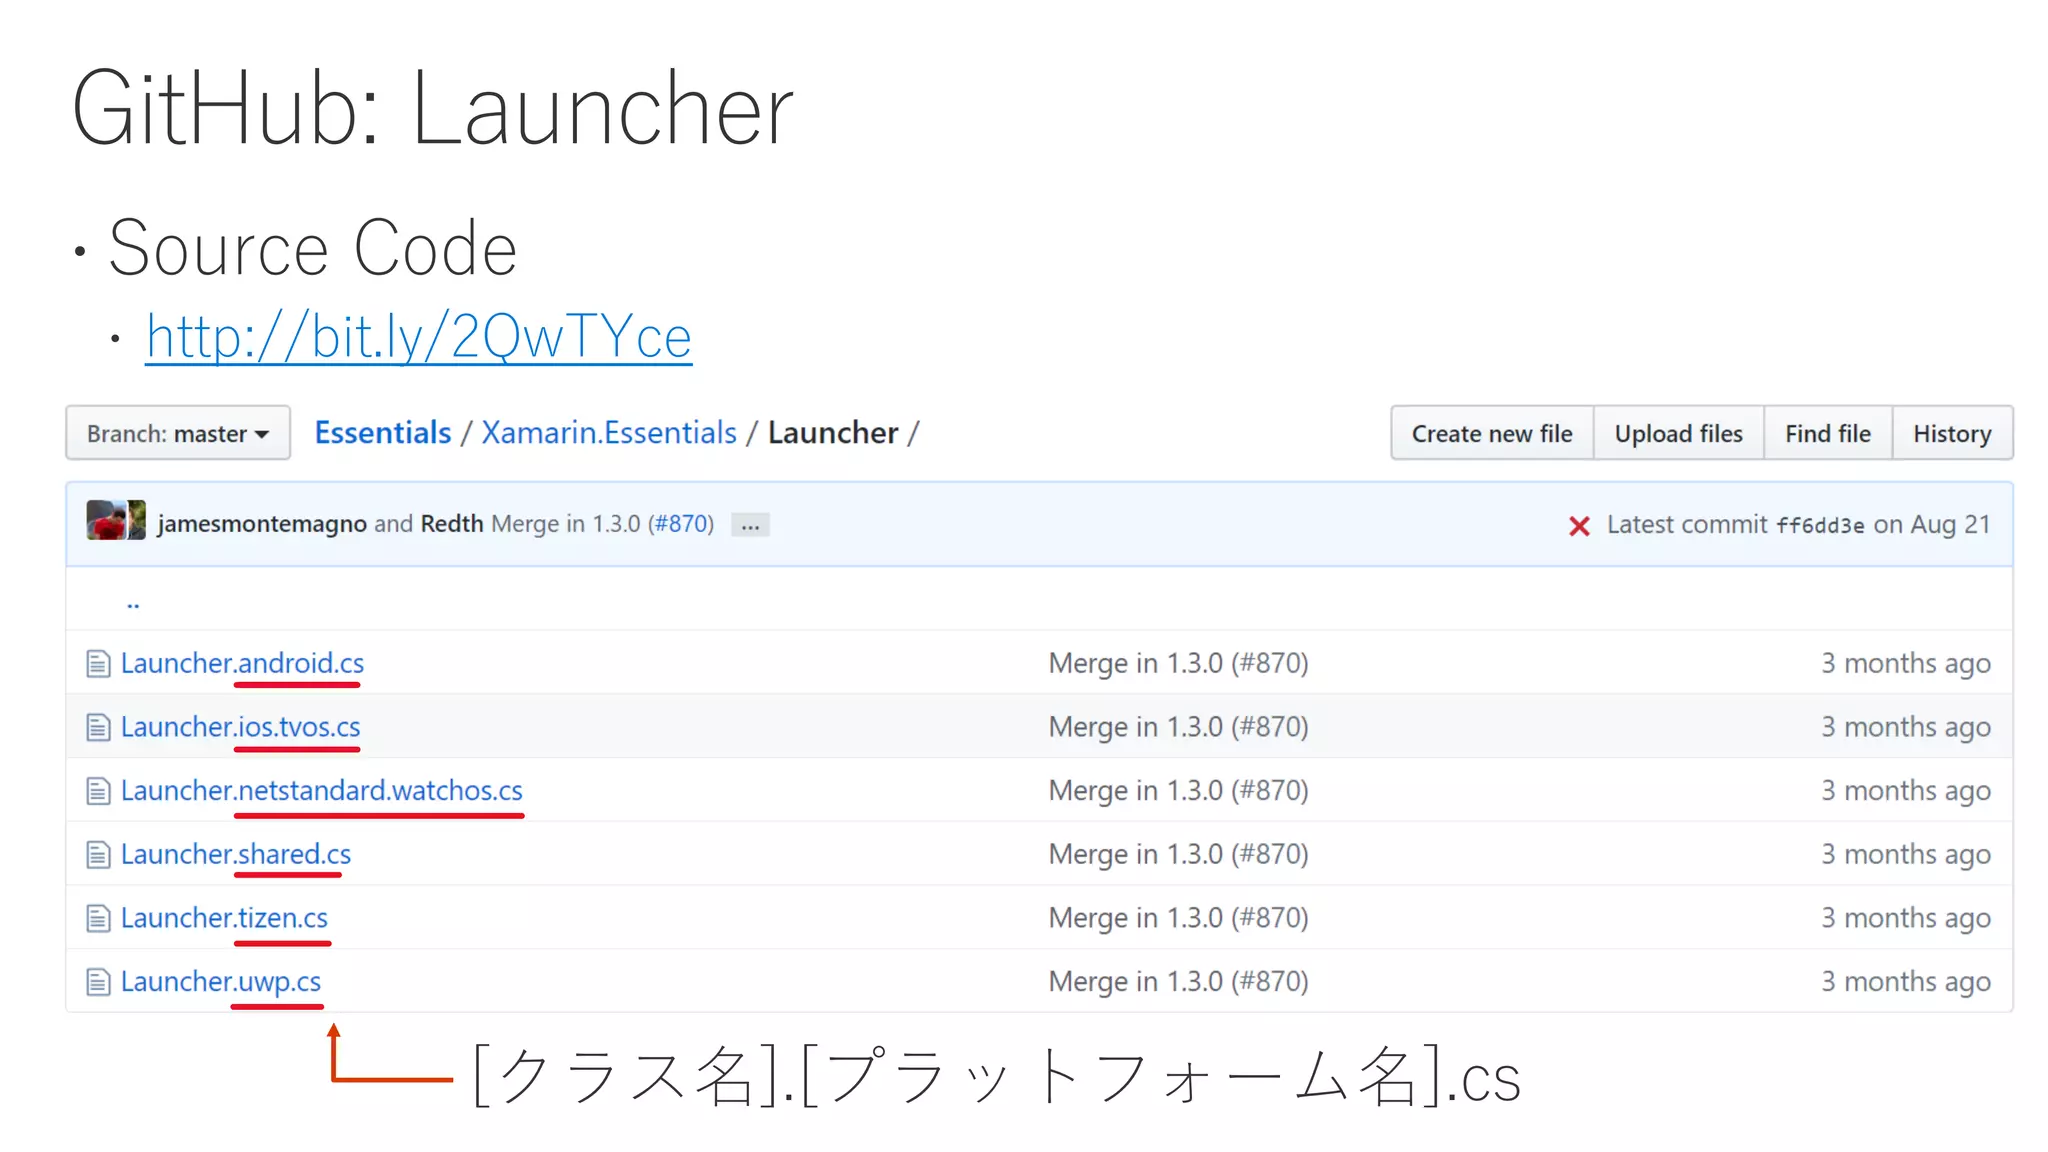Go to Xamarin.Essentials breadcrumb
The width and height of the screenshot is (2048, 1152).
coord(609,432)
